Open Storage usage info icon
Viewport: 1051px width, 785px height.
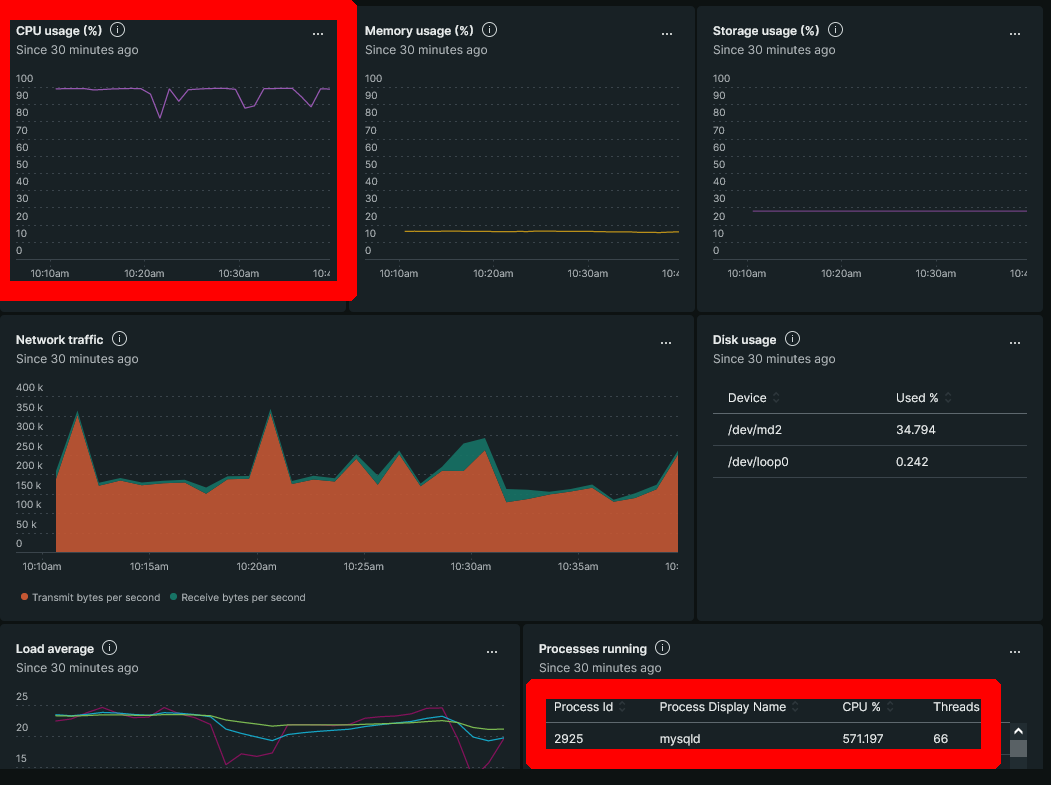[835, 30]
